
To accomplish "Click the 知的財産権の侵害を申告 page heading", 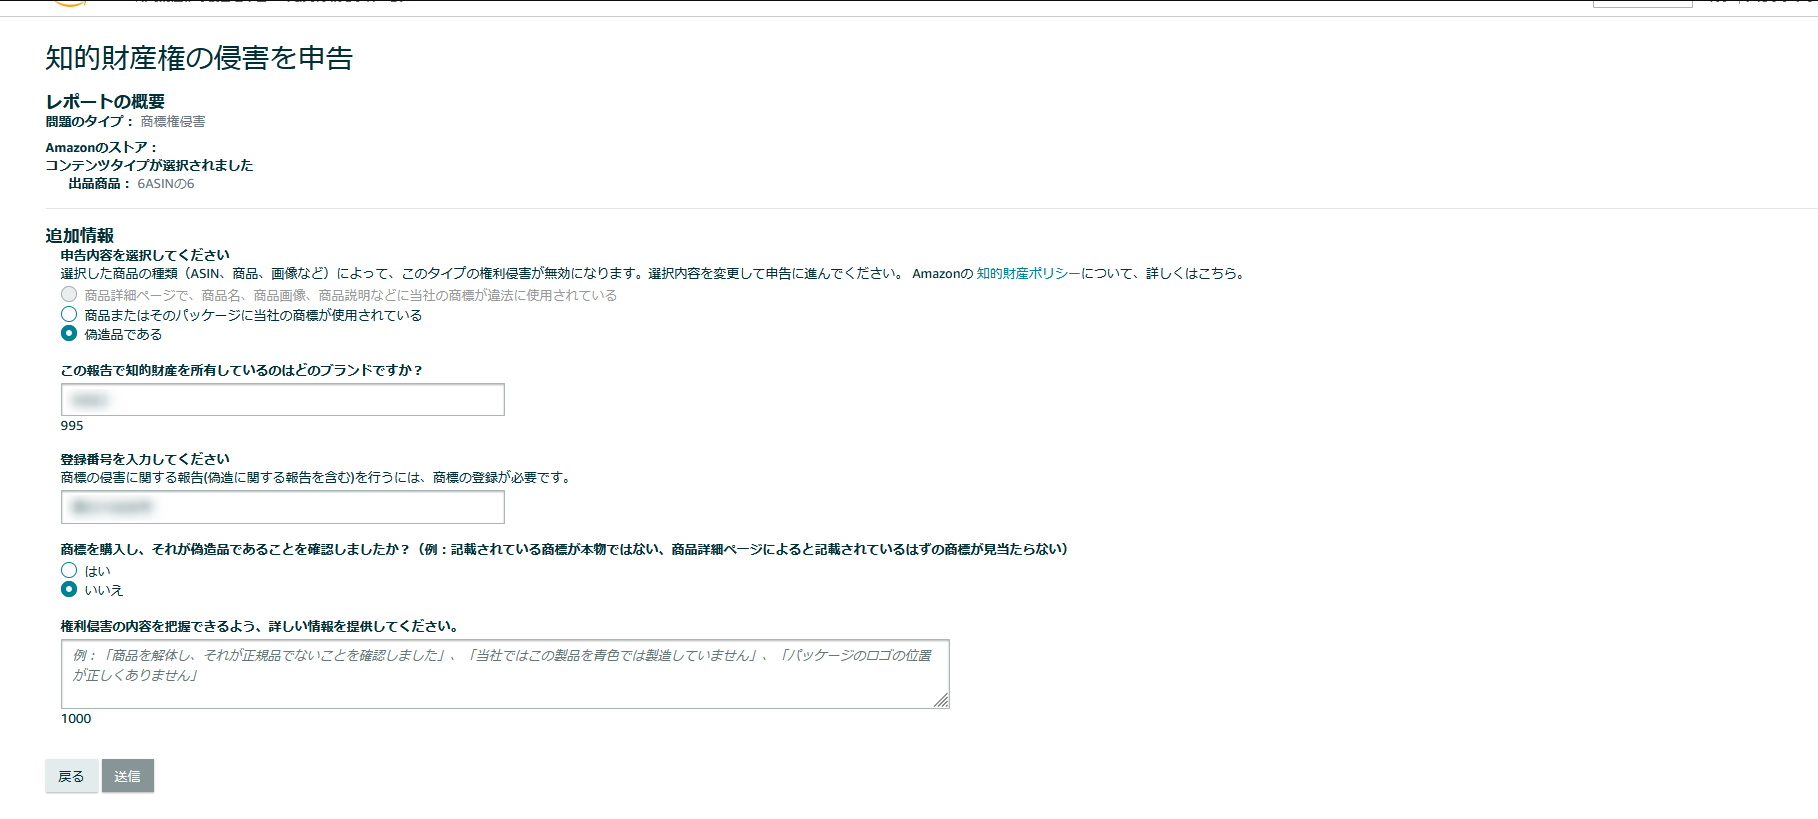I will click(x=199, y=58).
